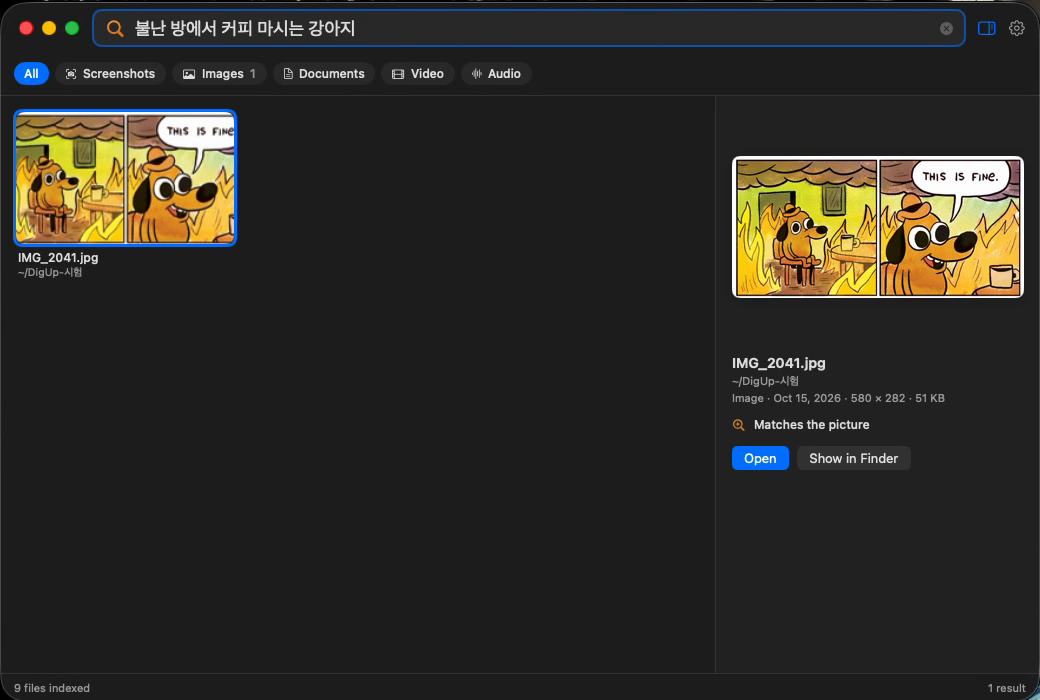The image size is (1040, 700).
Task: Click the 'Matches the picture' label
Action: click(811, 425)
